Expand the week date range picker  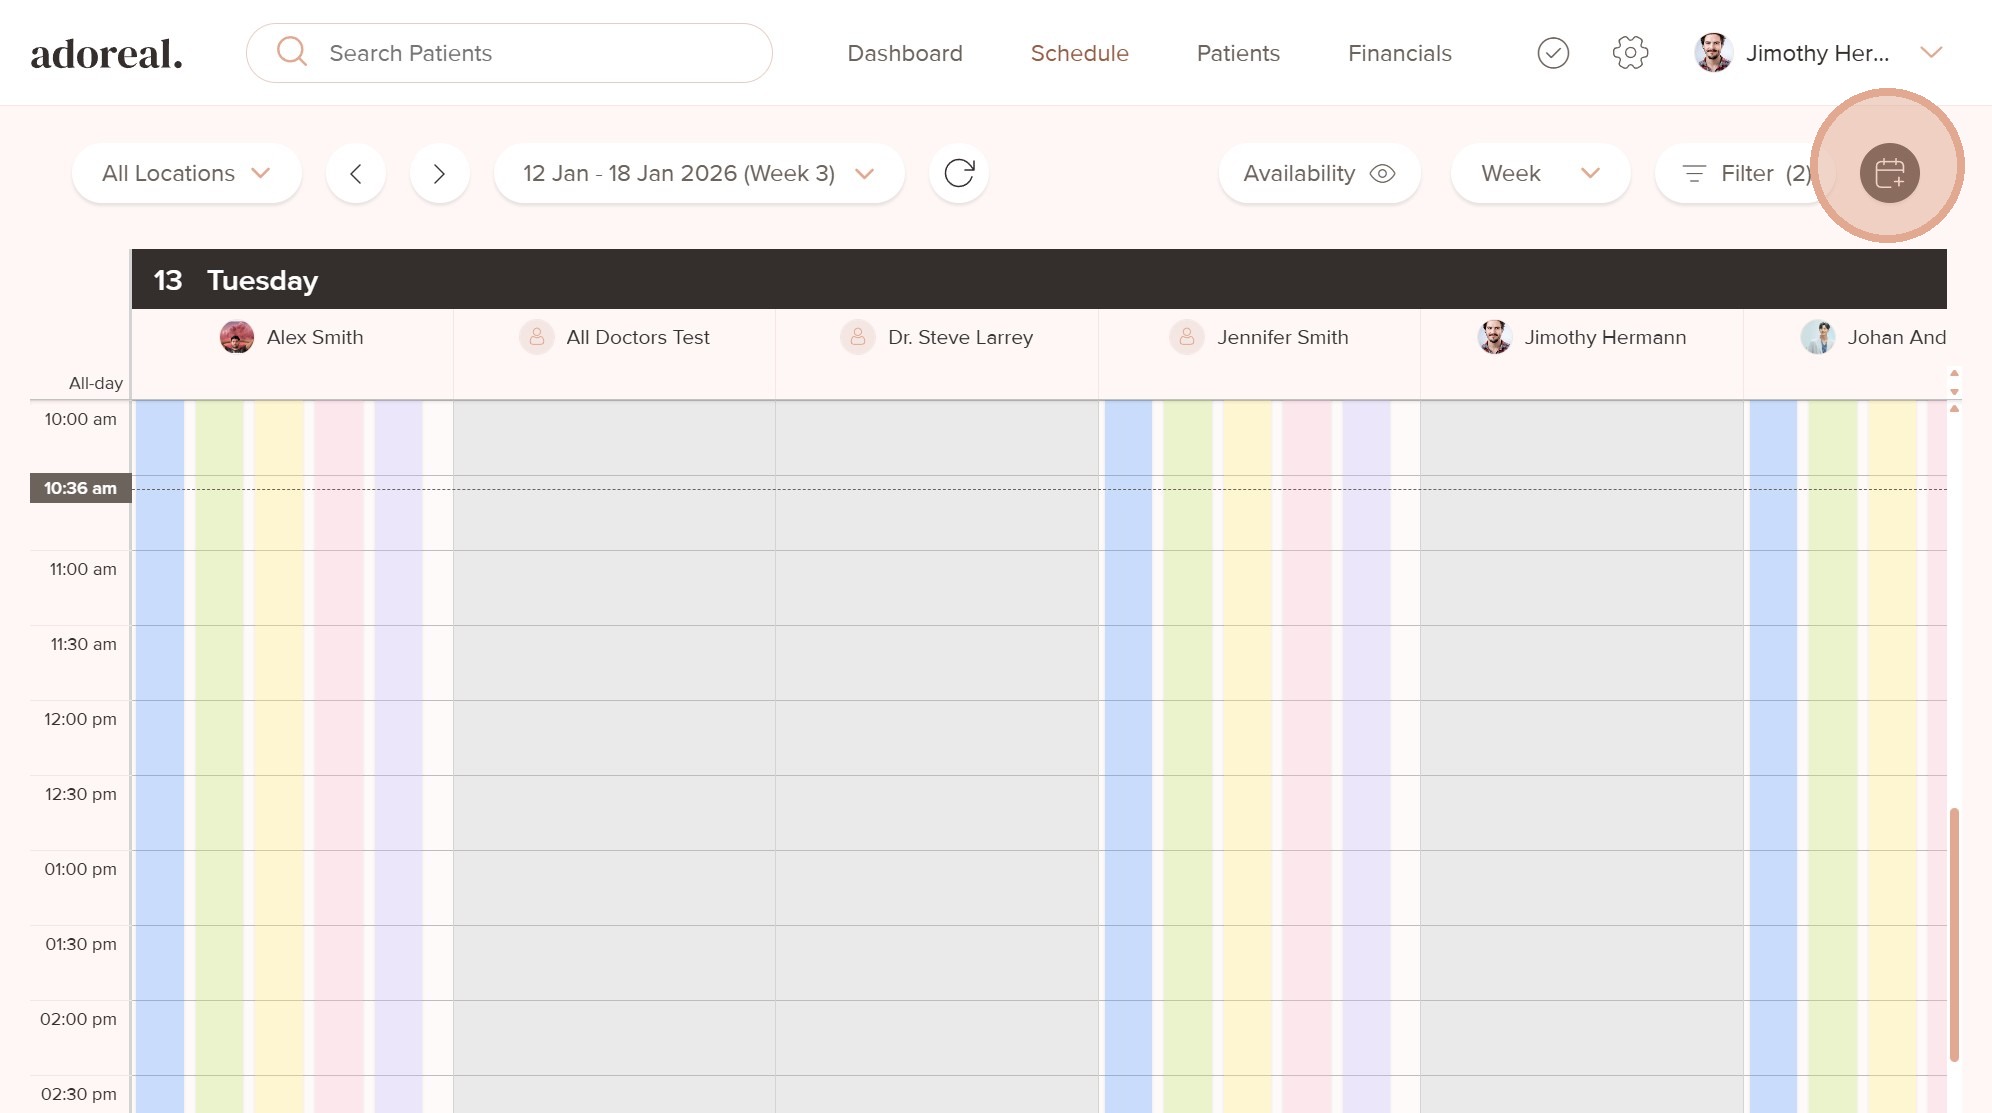(698, 173)
